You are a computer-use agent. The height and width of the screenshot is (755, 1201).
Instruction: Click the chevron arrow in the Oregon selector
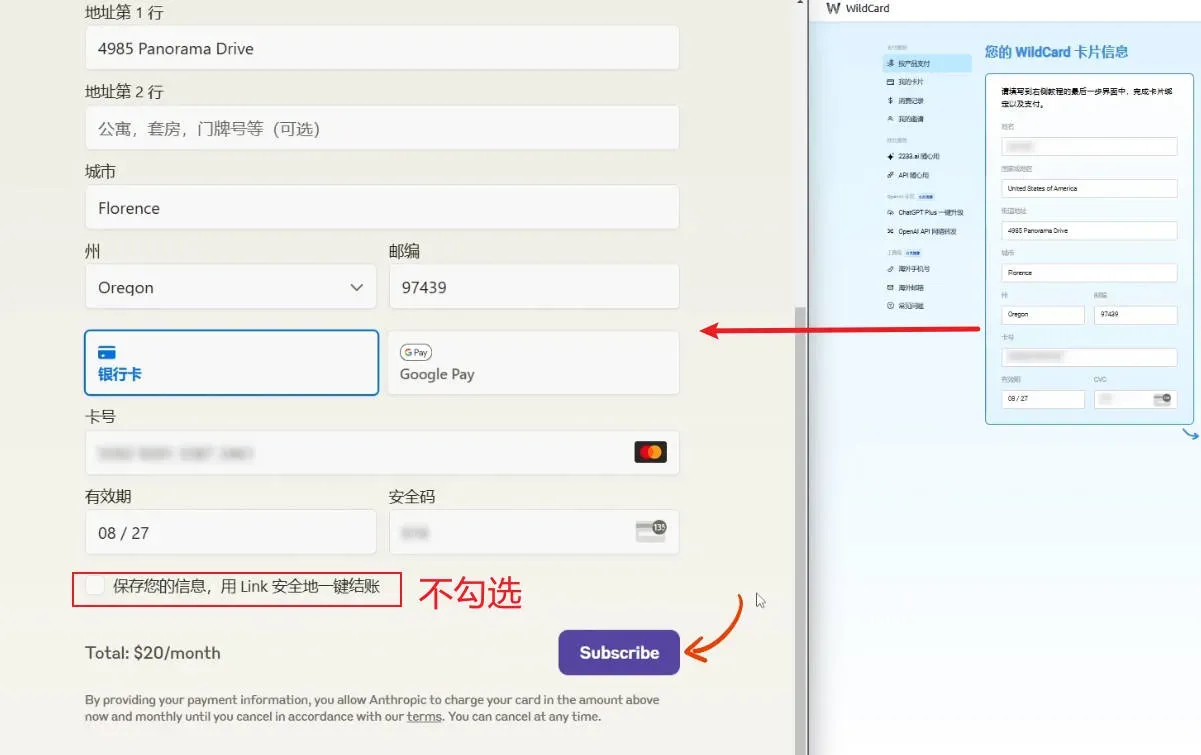[x=356, y=287]
